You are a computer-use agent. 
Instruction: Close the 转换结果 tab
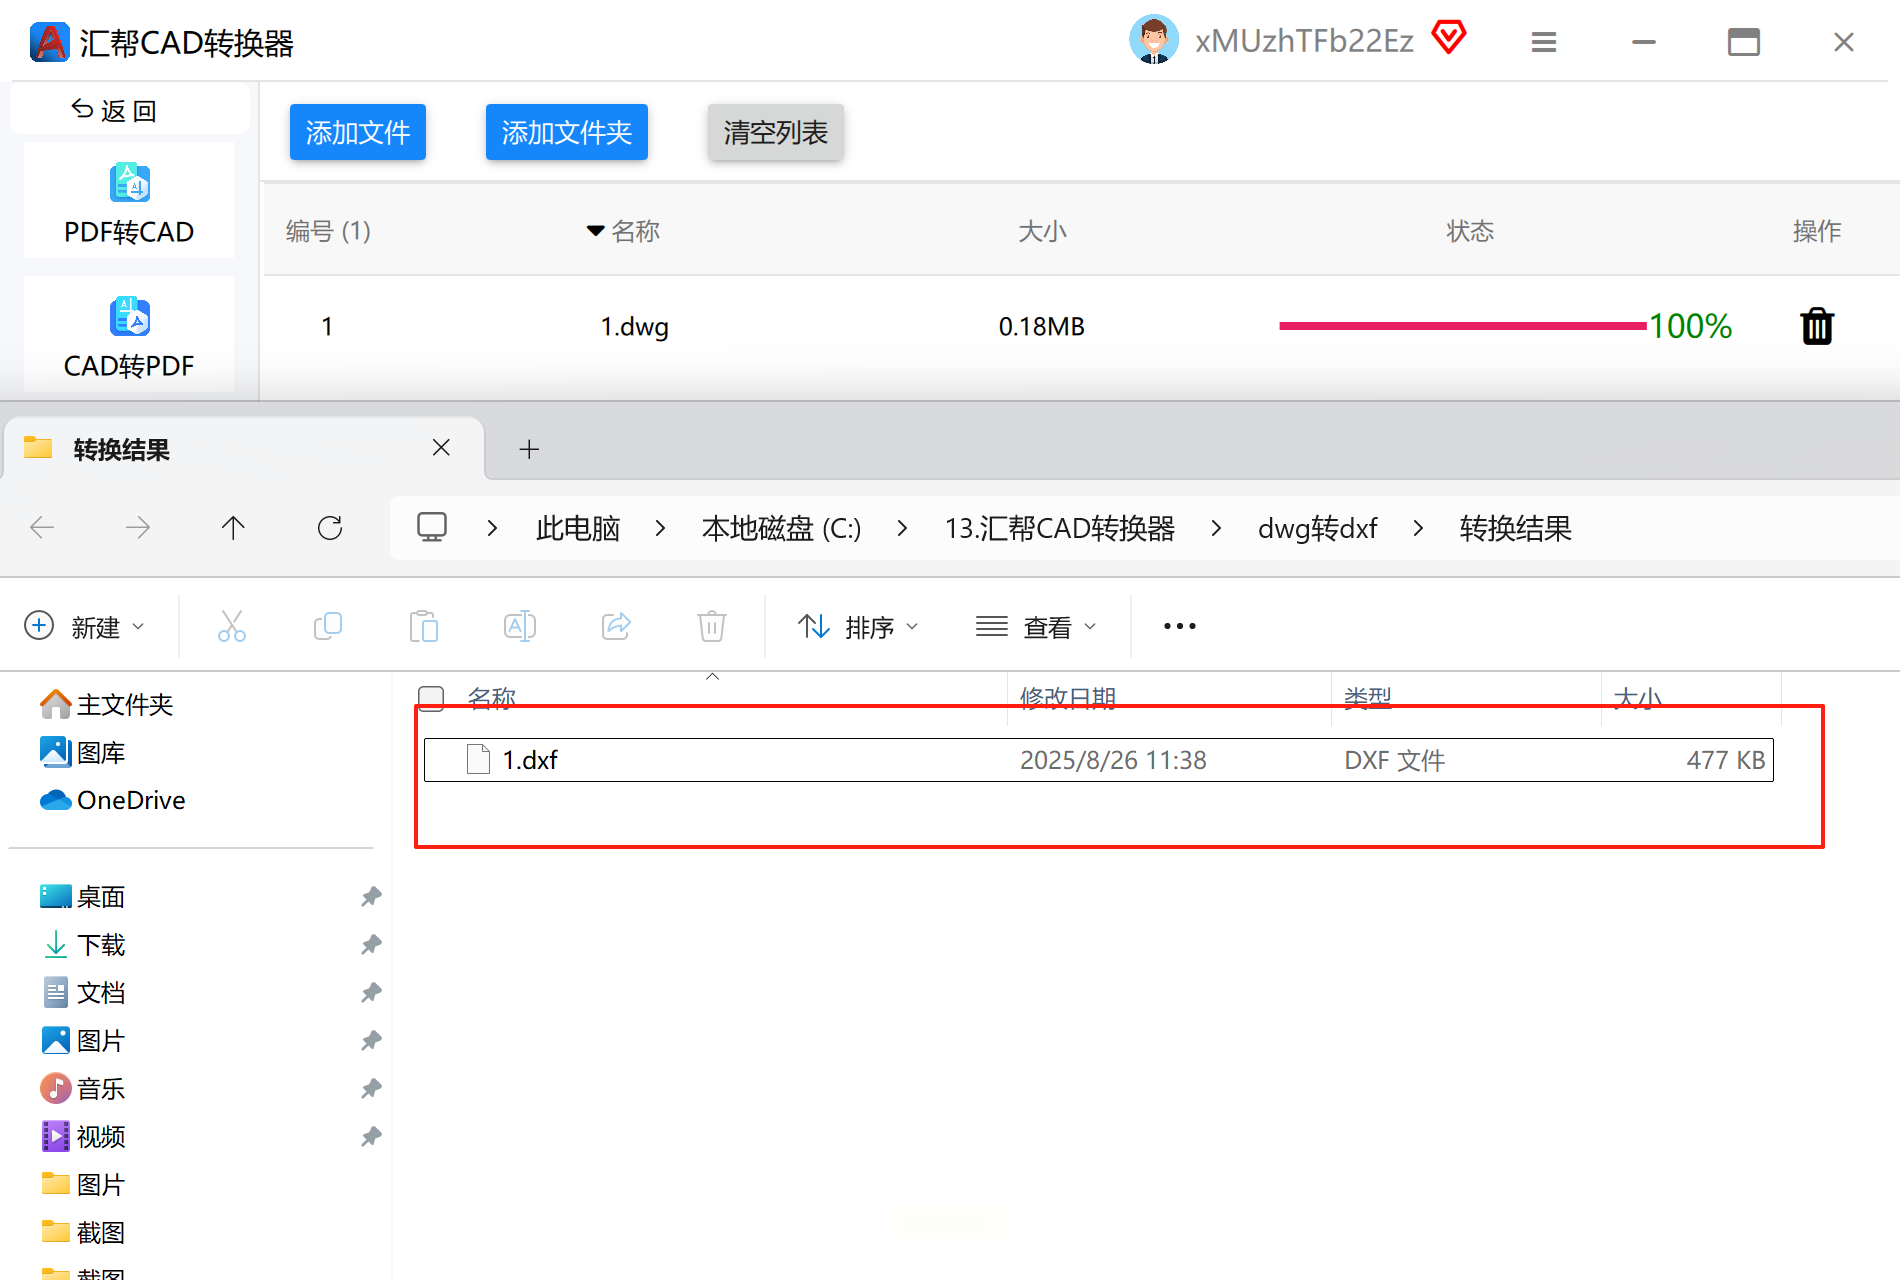click(x=441, y=448)
